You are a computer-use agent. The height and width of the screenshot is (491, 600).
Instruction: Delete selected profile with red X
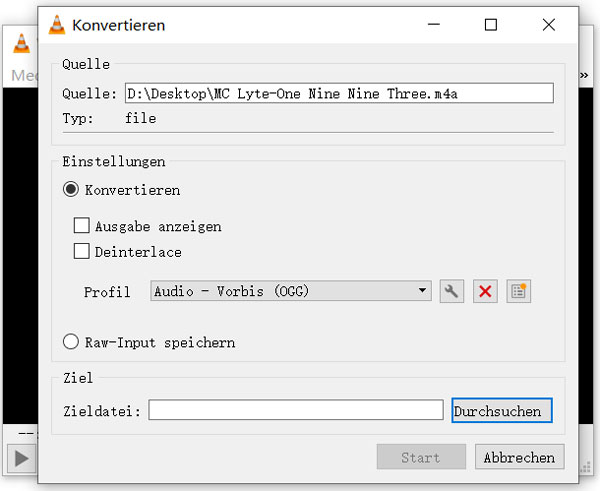pos(485,291)
